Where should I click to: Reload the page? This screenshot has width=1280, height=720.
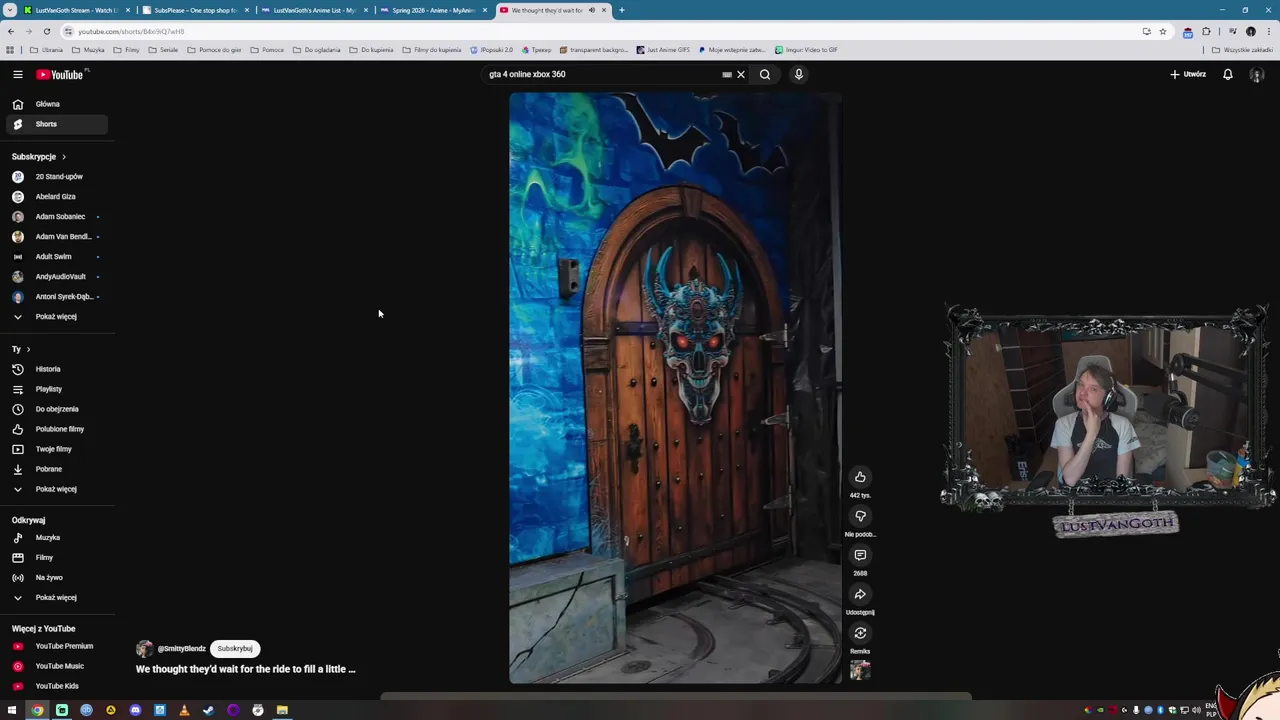point(46,31)
